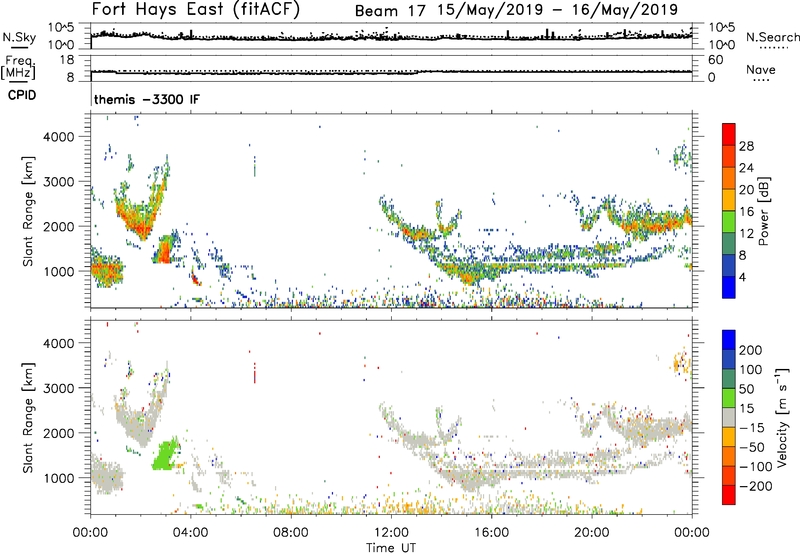Click the "1000" range tick in the power panel
This screenshot has height=554, width=800.
click(58, 271)
